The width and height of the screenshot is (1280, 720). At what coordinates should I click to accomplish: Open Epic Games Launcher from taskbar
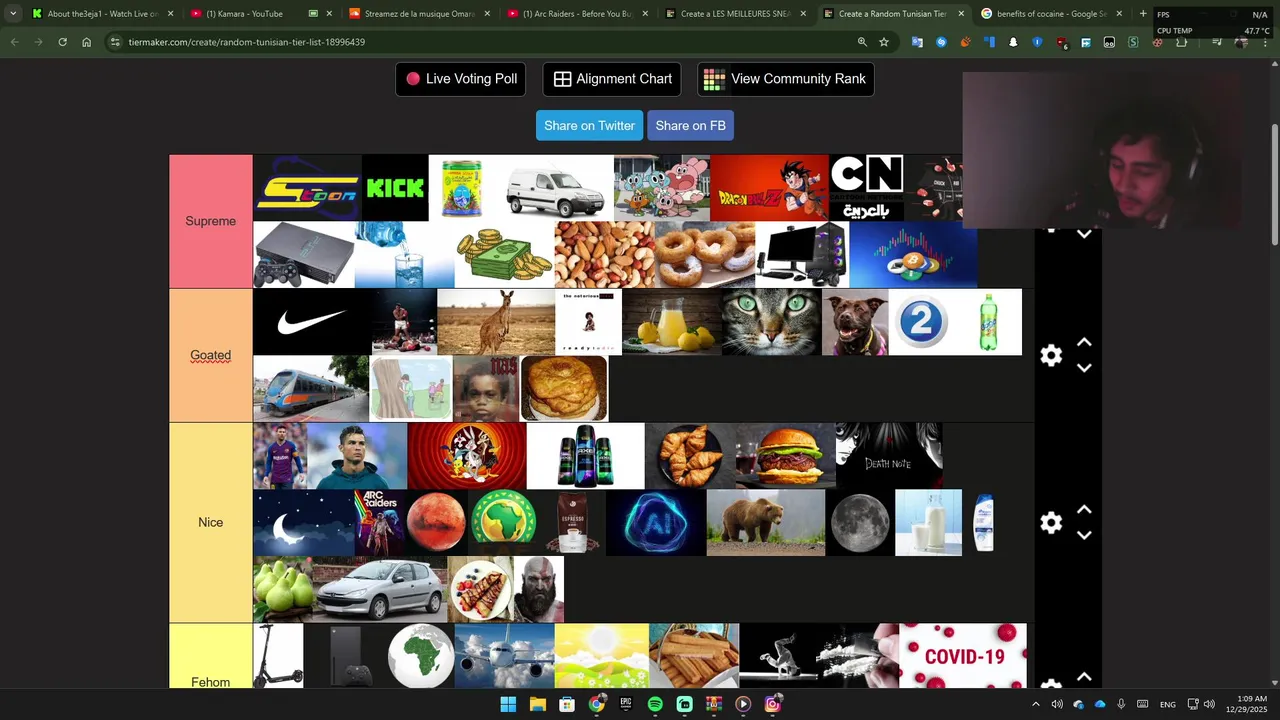626,704
